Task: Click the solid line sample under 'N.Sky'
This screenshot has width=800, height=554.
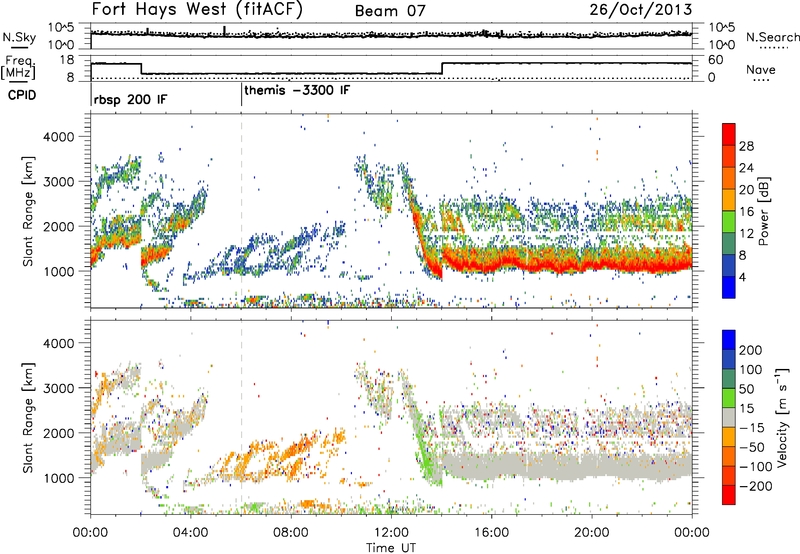Action: click(x=19, y=47)
